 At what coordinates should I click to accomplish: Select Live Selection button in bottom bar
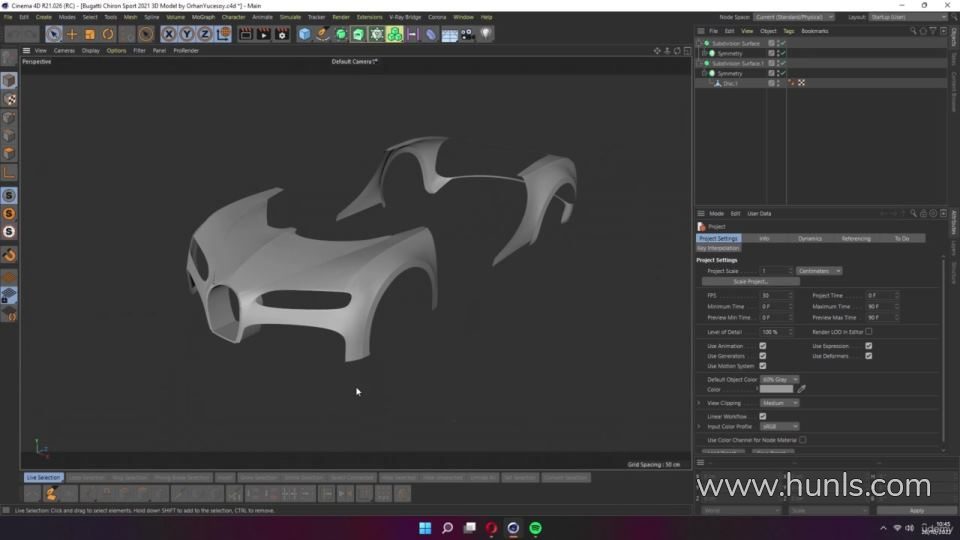(43, 478)
